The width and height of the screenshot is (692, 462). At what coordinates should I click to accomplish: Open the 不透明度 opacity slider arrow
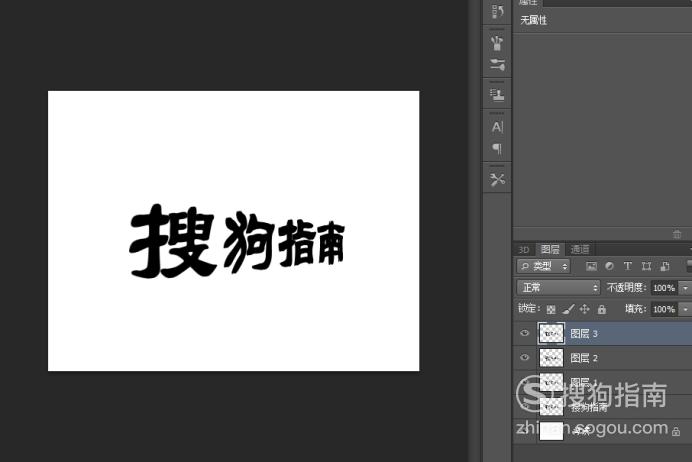coord(685,288)
